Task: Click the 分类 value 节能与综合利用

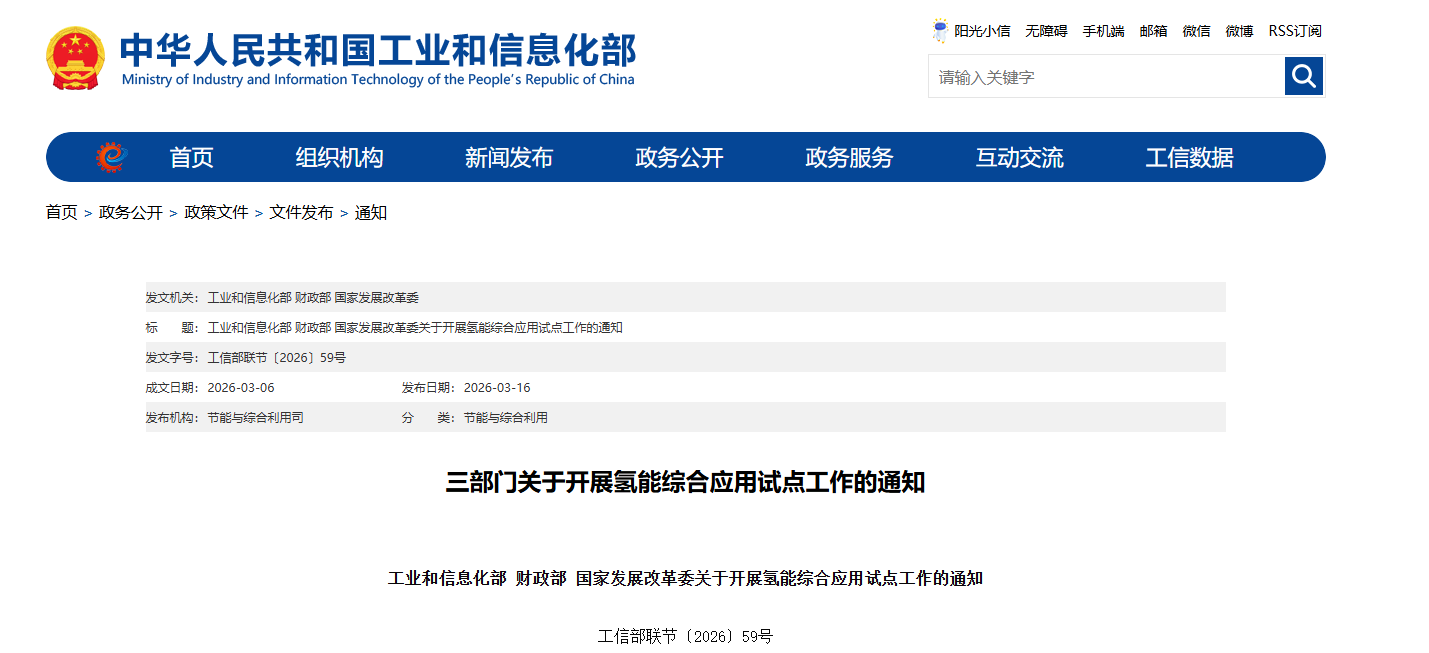Action: [505, 417]
